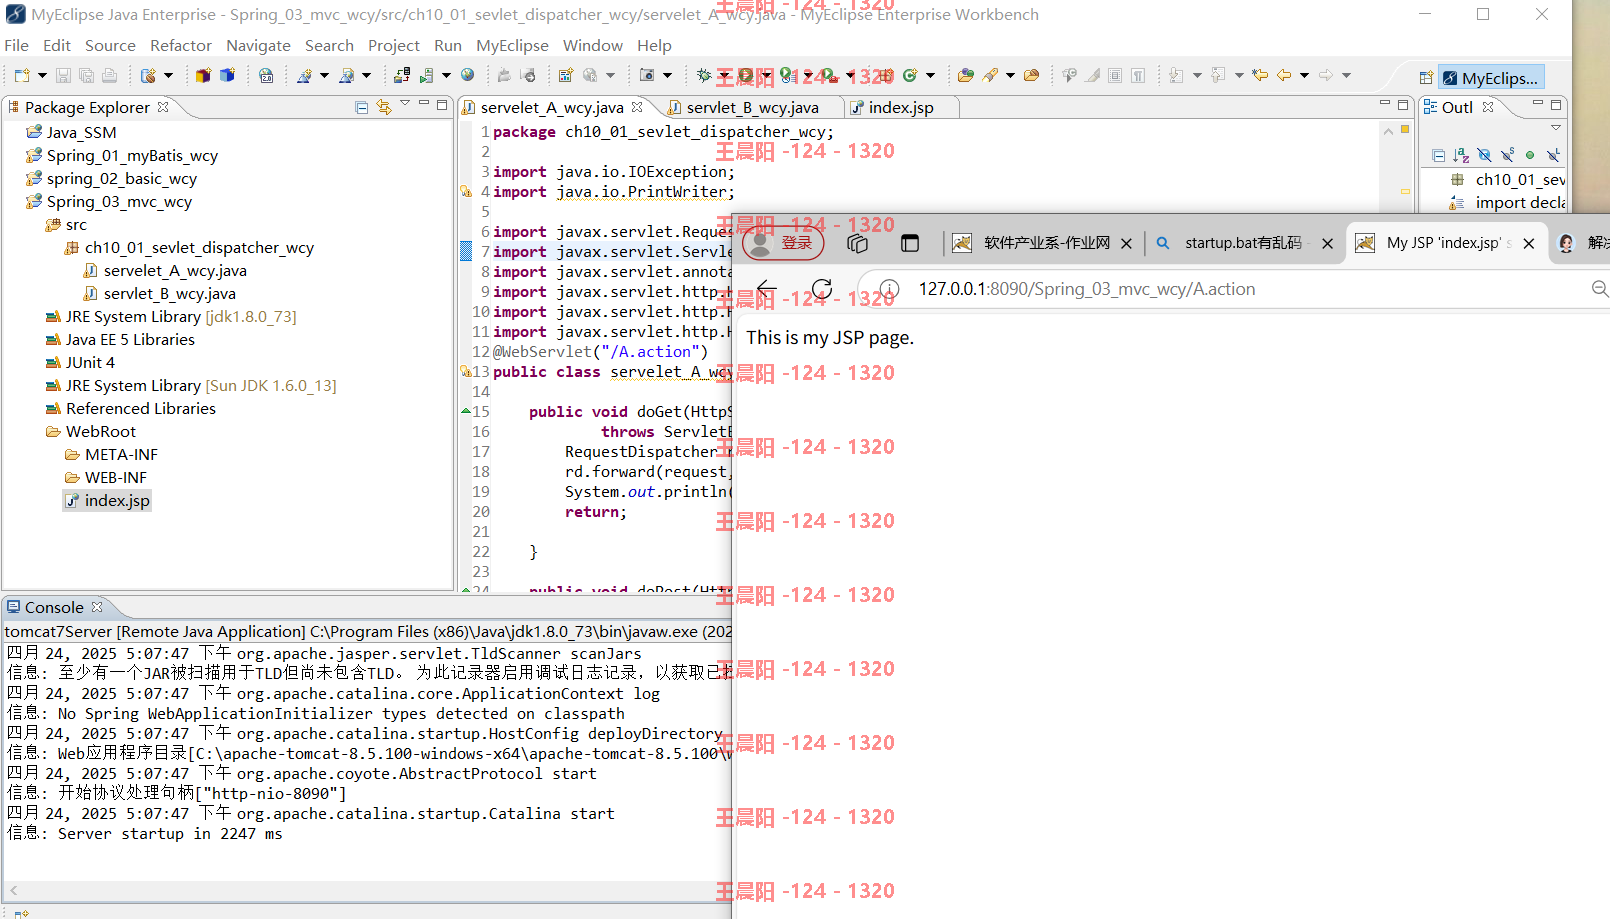Click the browser vertical tabs icon
Screen dimensions: 1610x919
pos(909,243)
